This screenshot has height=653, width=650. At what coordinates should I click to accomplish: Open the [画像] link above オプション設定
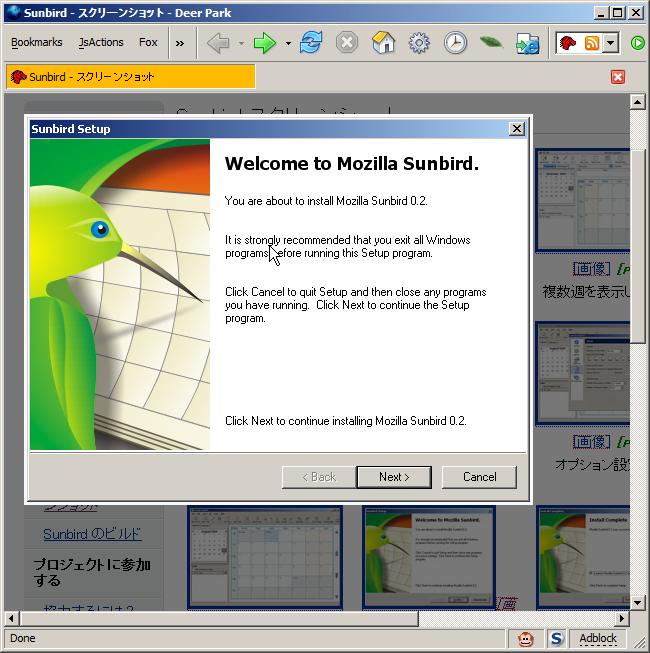pos(592,441)
